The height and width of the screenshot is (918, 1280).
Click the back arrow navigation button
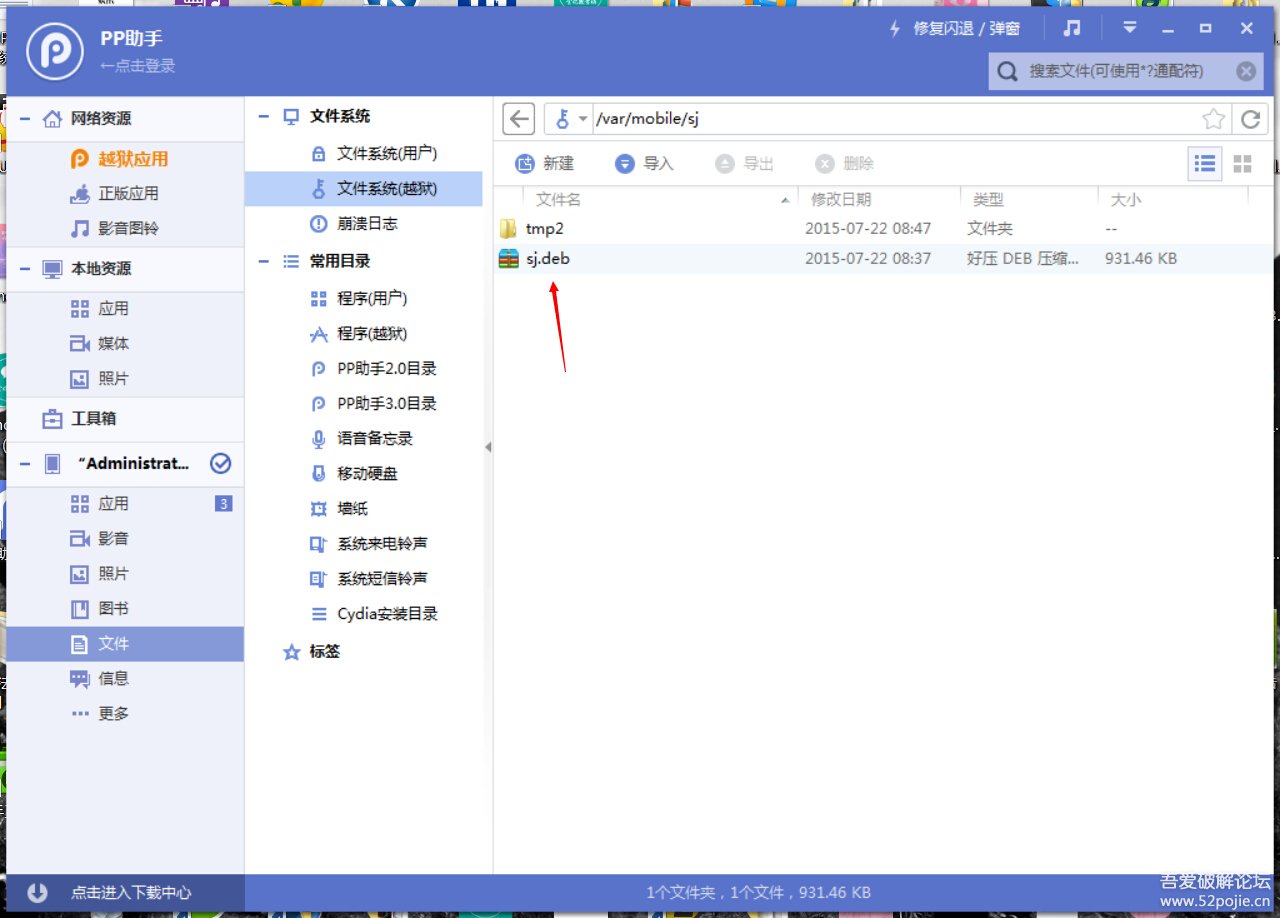pyautogui.click(x=518, y=119)
